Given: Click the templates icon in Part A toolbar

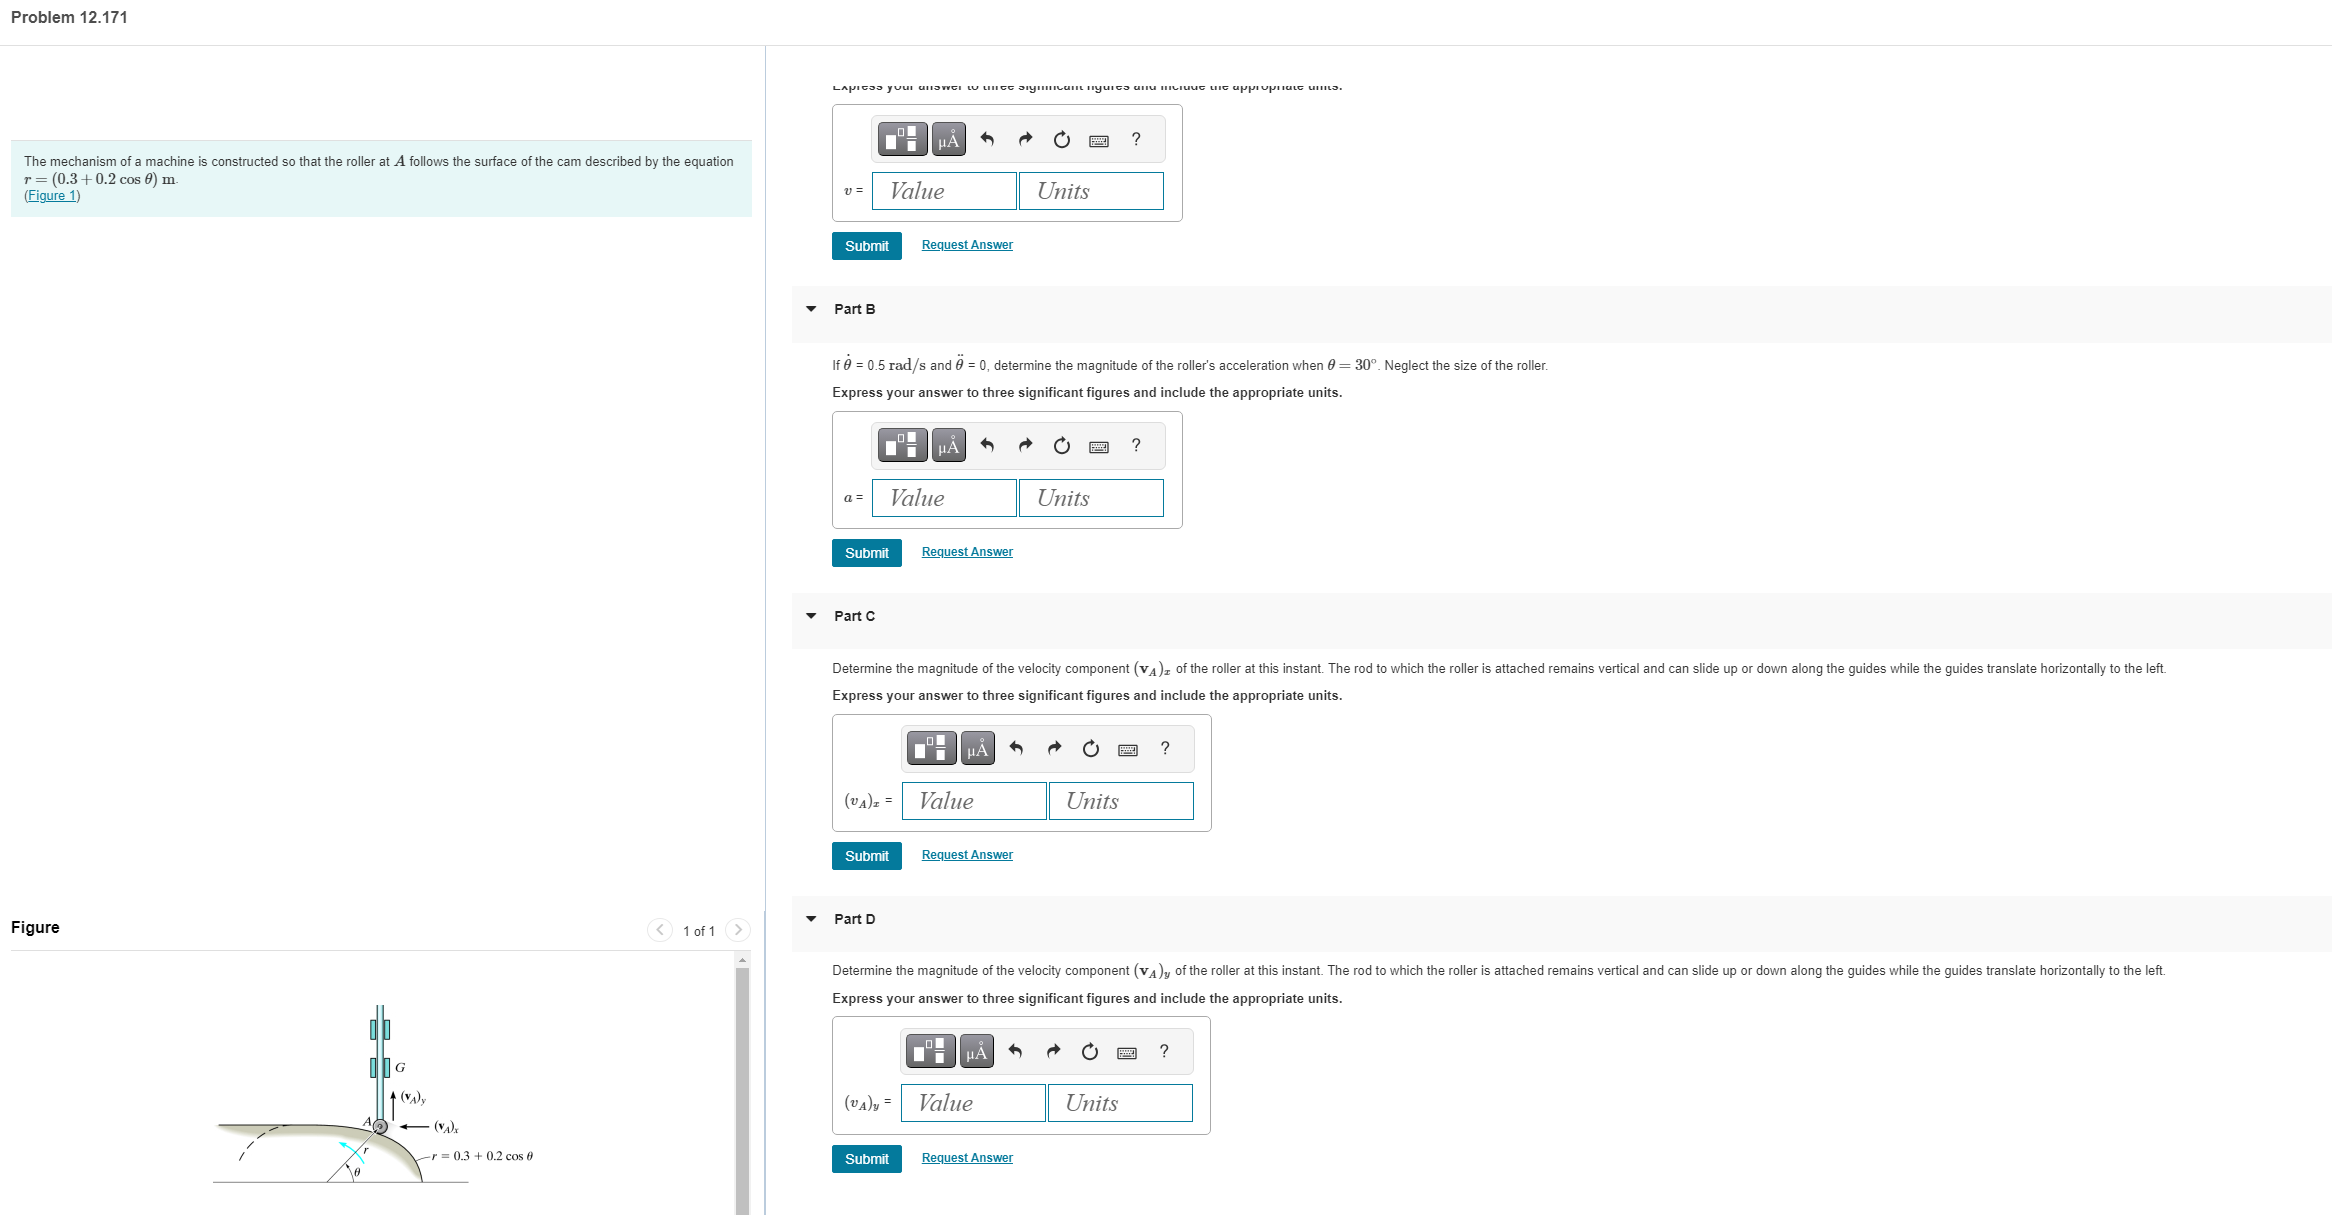Looking at the screenshot, I should (902, 139).
